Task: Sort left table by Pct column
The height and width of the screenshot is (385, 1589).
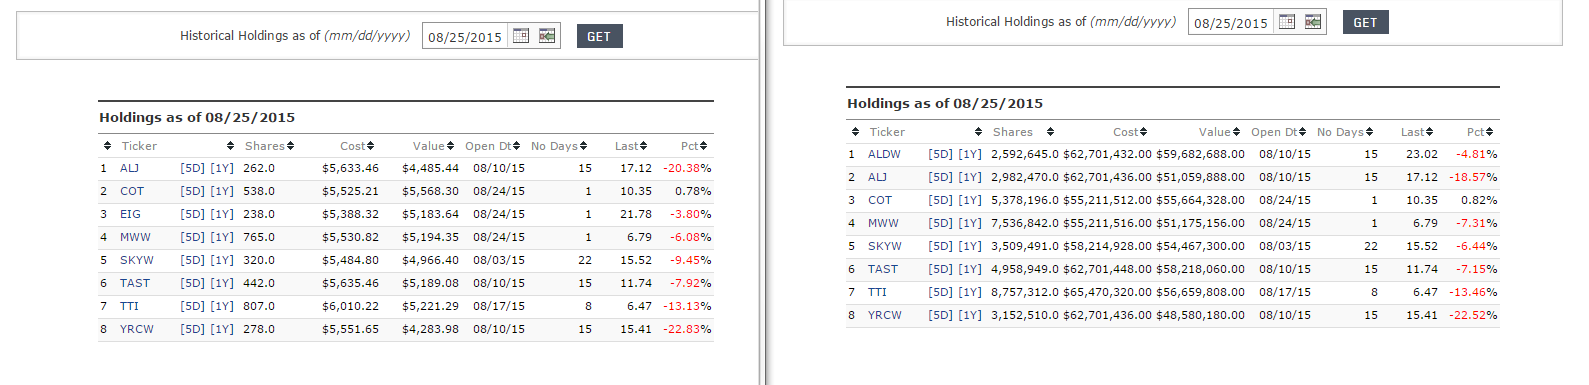Action: [x=694, y=146]
